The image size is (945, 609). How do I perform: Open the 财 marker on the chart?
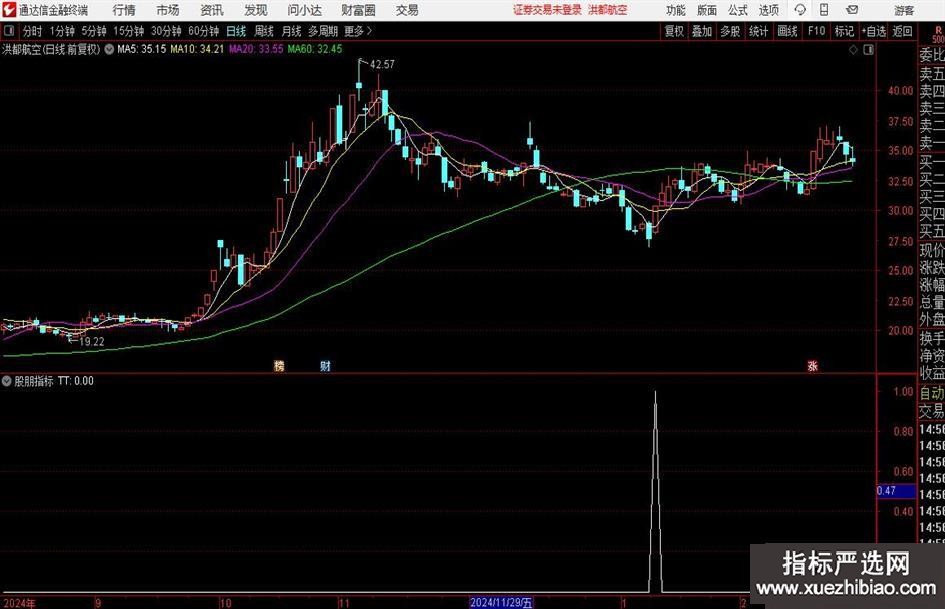pyautogui.click(x=325, y=365)
